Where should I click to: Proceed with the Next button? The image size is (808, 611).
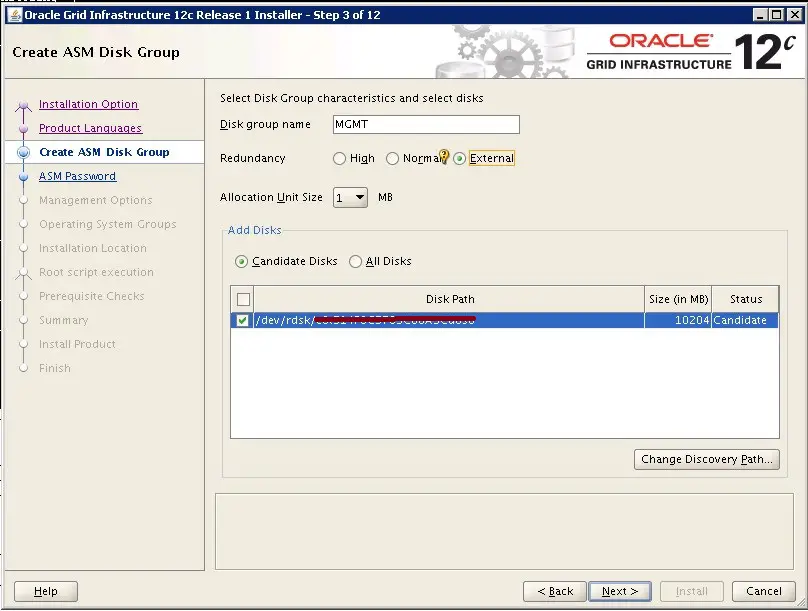pyautogui.click(x=620, y=591)
